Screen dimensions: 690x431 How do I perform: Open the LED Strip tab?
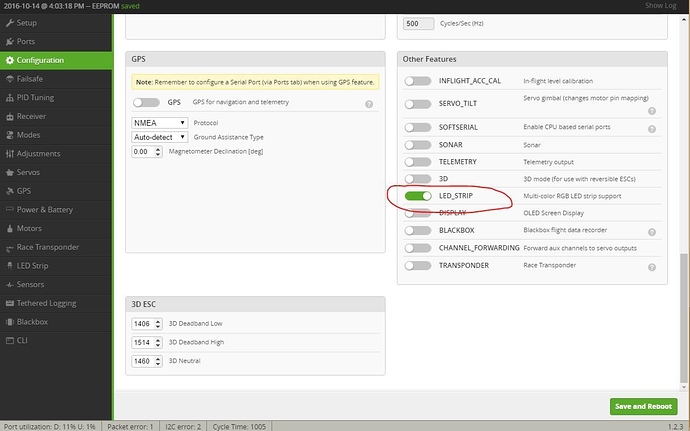(56, 266)
